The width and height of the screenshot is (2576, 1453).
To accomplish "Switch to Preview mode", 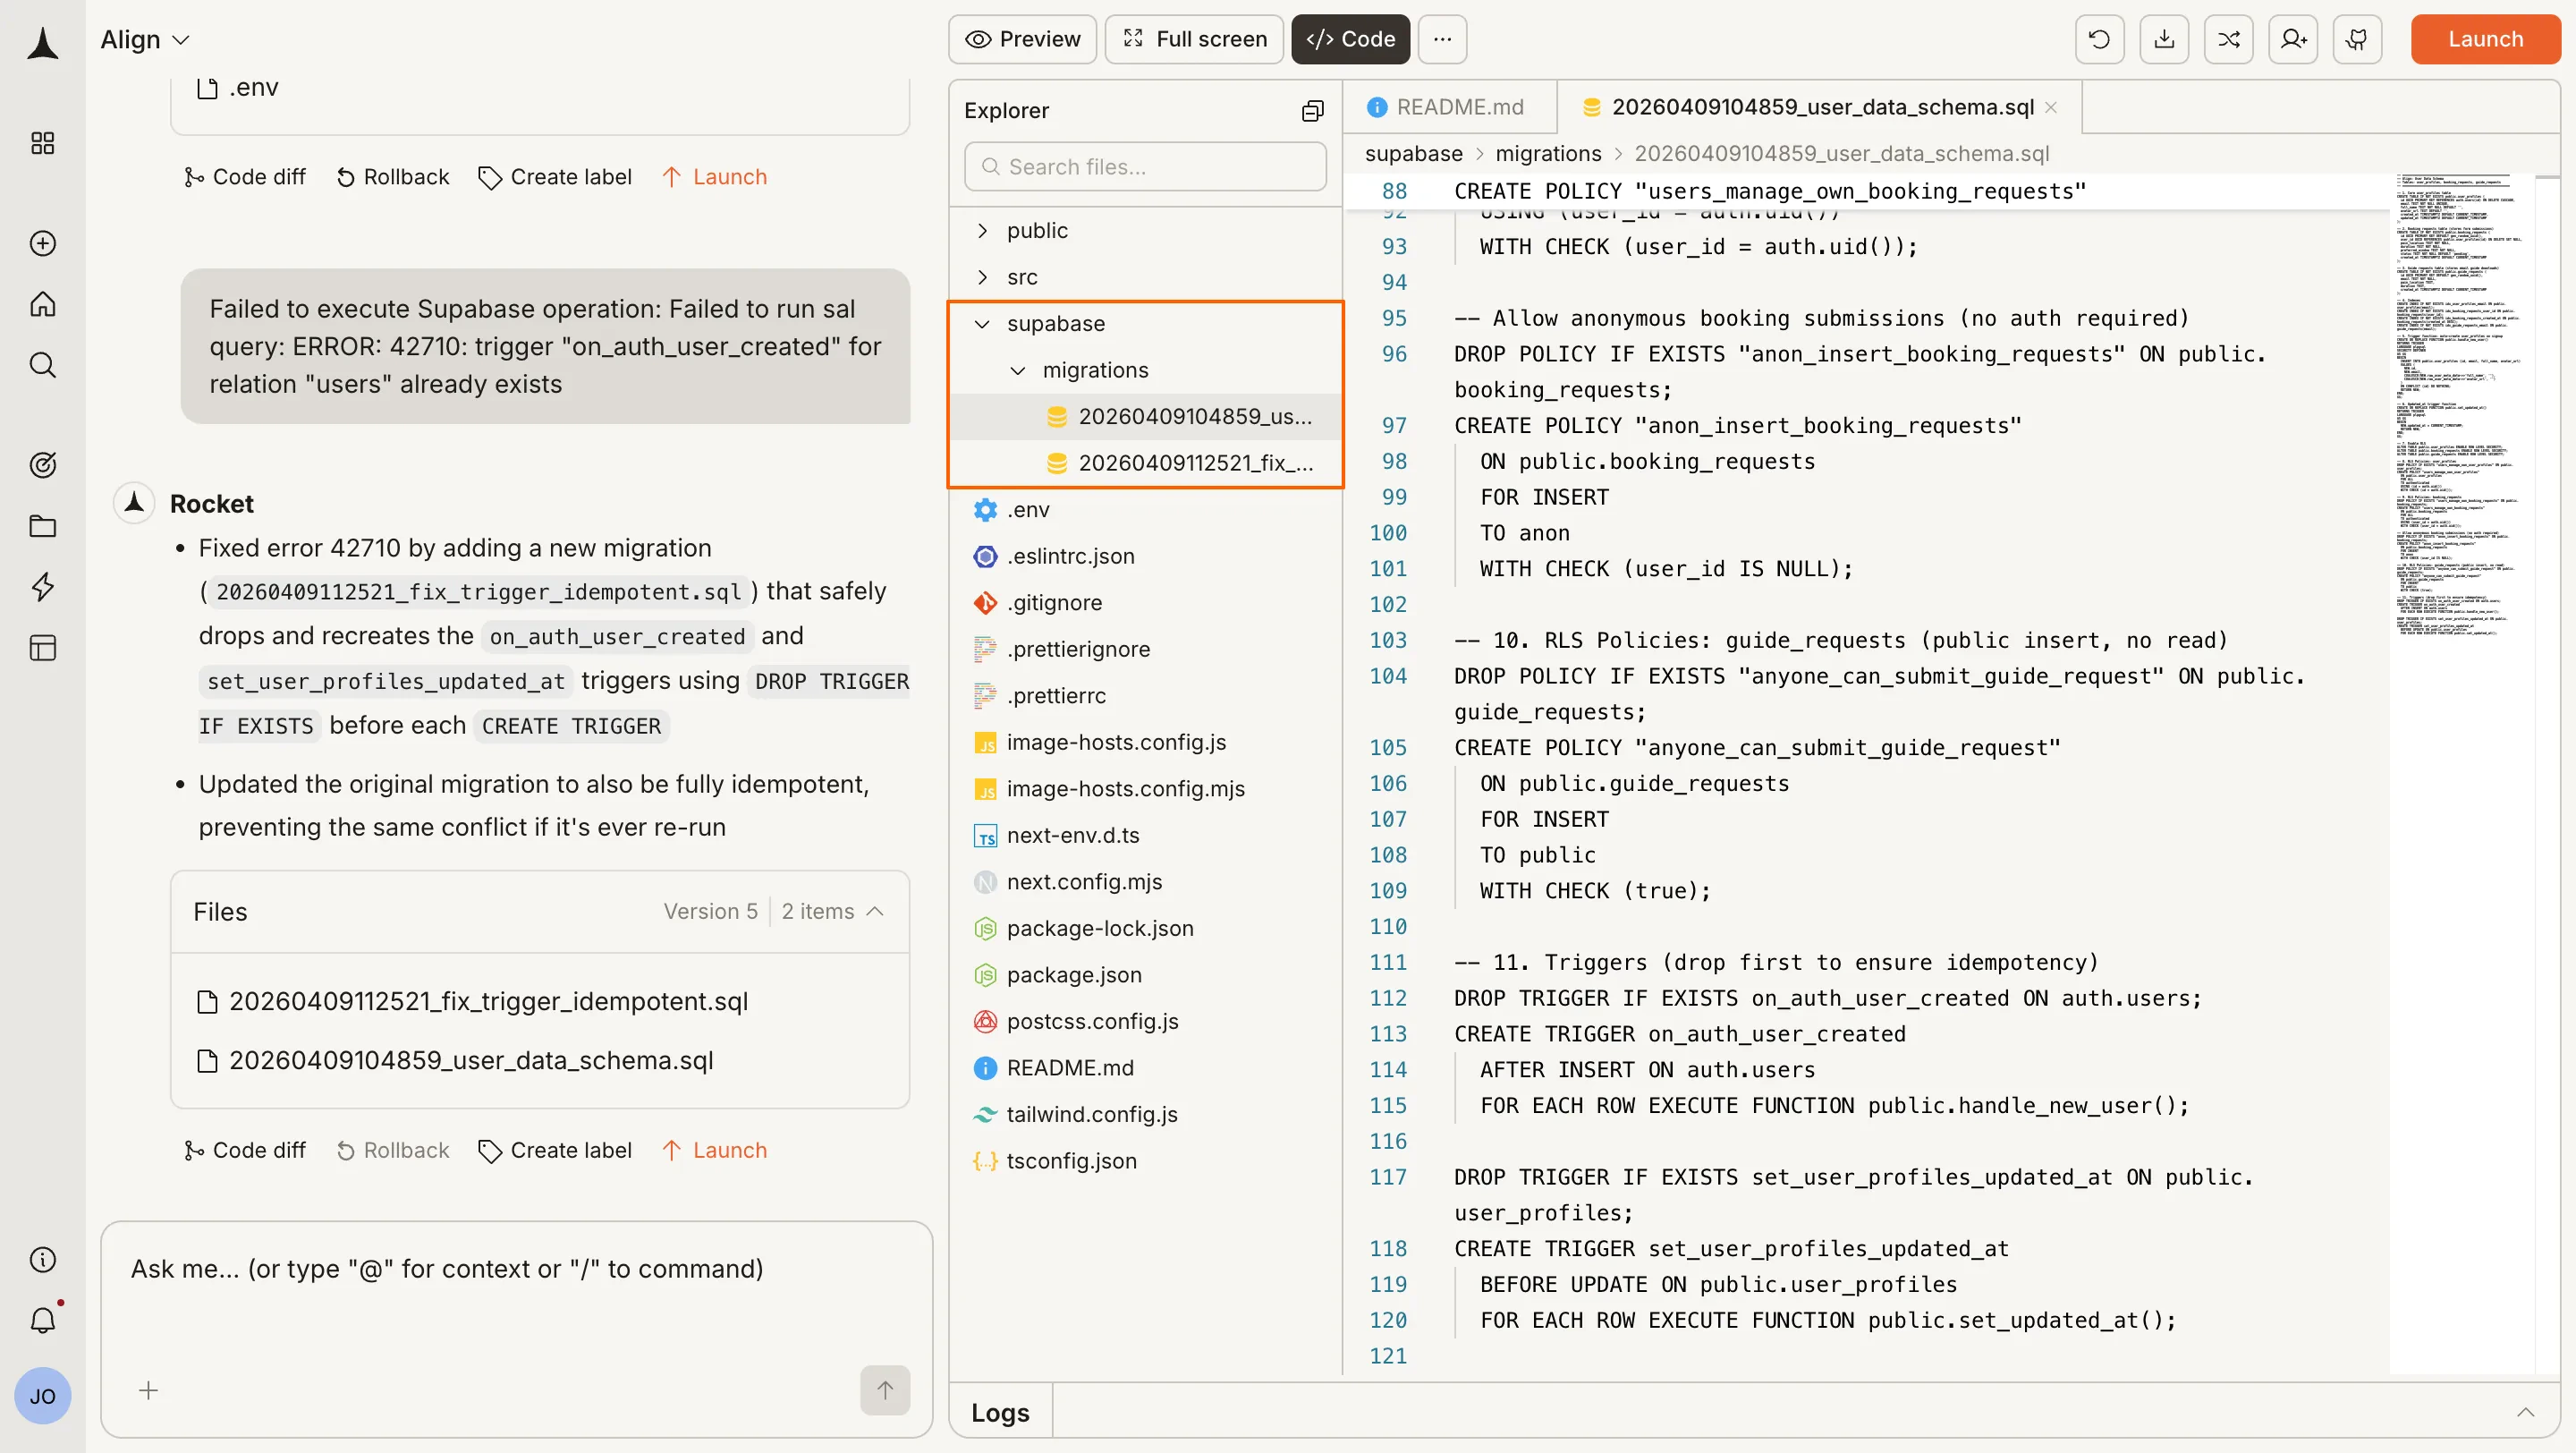I will pyautogui.click(x=1022, y=39).
